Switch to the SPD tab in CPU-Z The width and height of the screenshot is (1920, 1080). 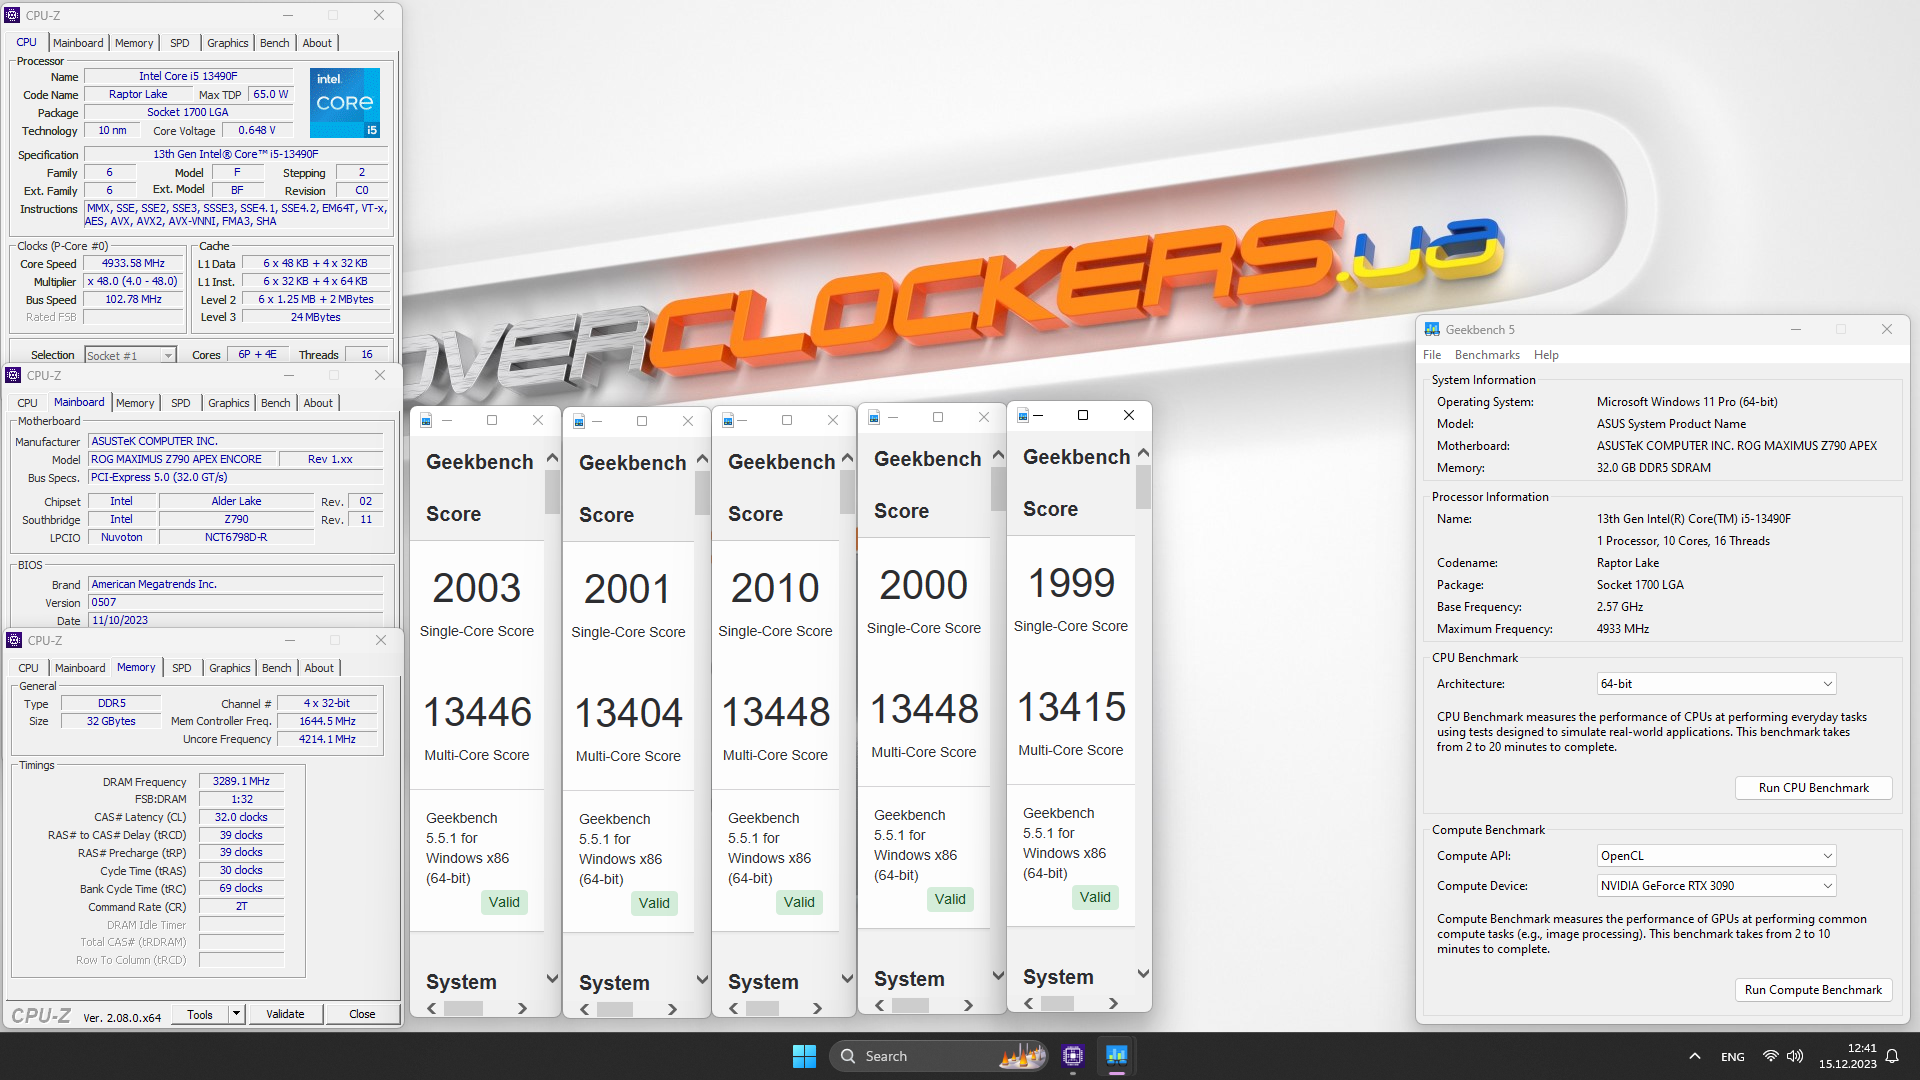coord(180,42)
